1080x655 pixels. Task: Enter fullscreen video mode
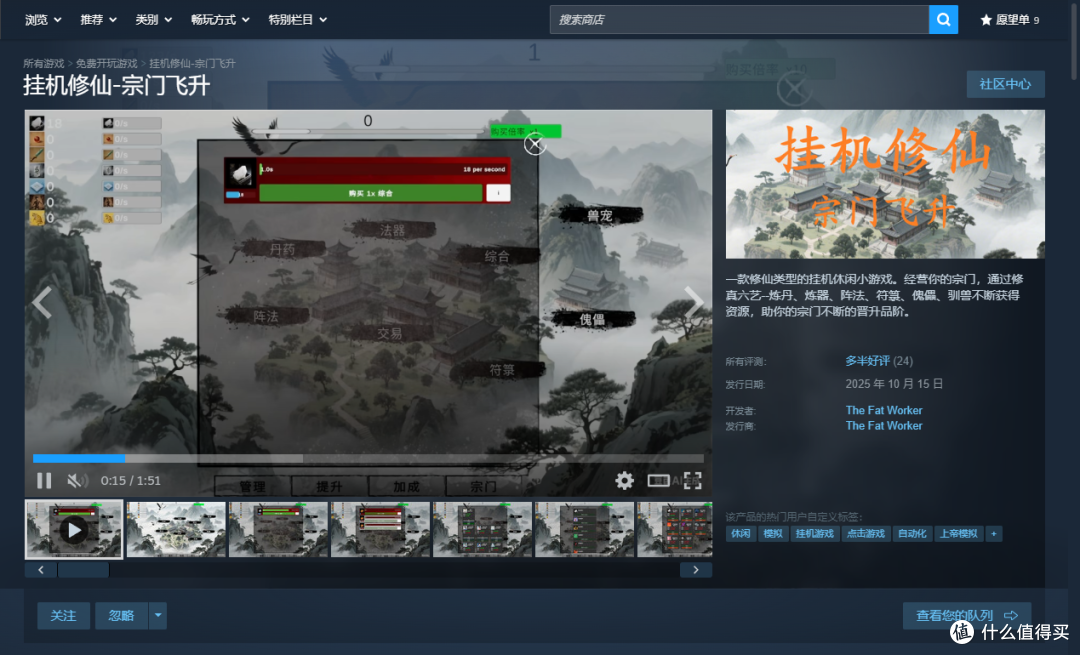tap(693, 480)
